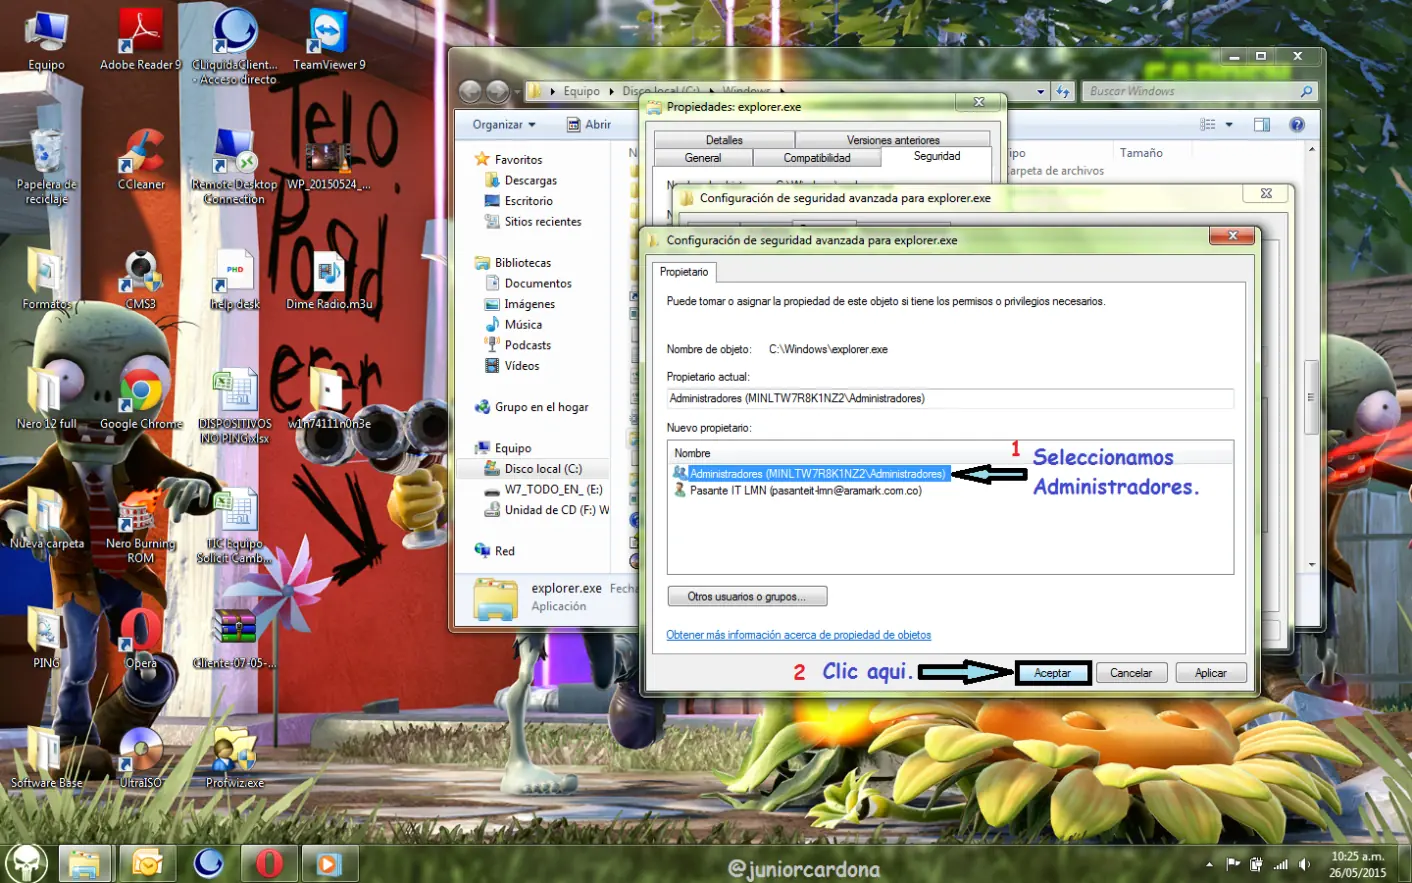Open the view options dropdown arrow

click(1229, 125)
